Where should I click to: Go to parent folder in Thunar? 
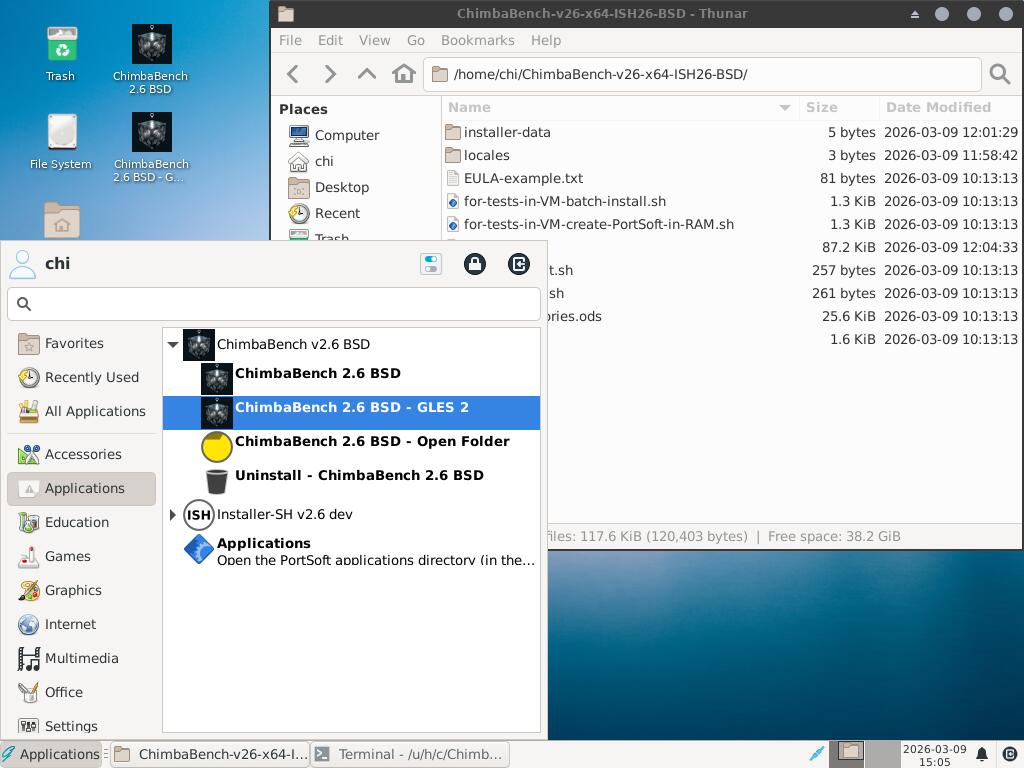pos(367,74)
